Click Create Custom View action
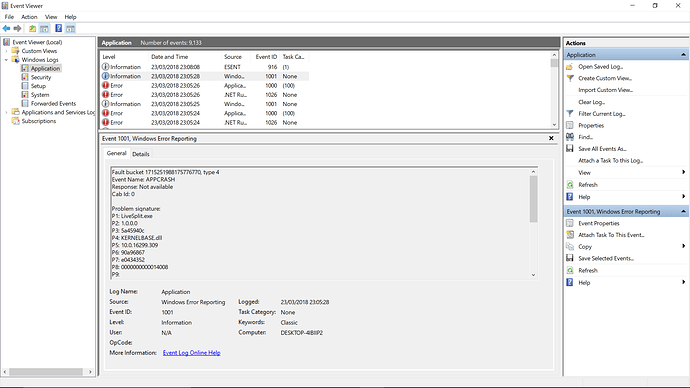The height and width of the screenshot is (388, 690). [605, 78]
